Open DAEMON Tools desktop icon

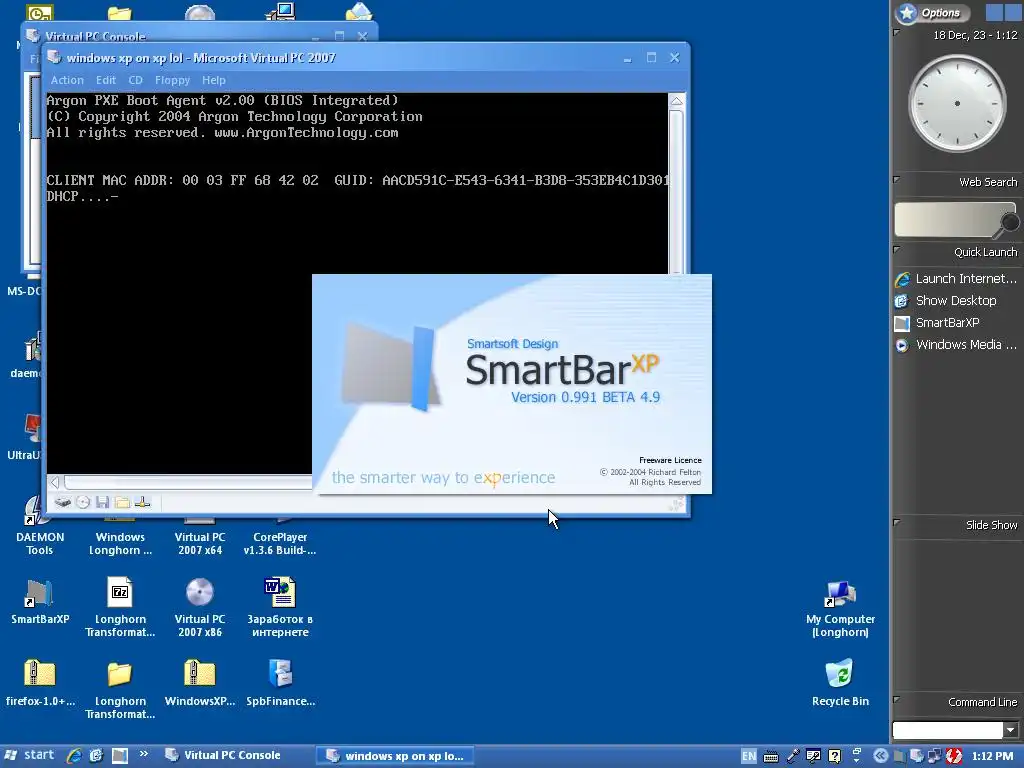click(x=39, y=526)
